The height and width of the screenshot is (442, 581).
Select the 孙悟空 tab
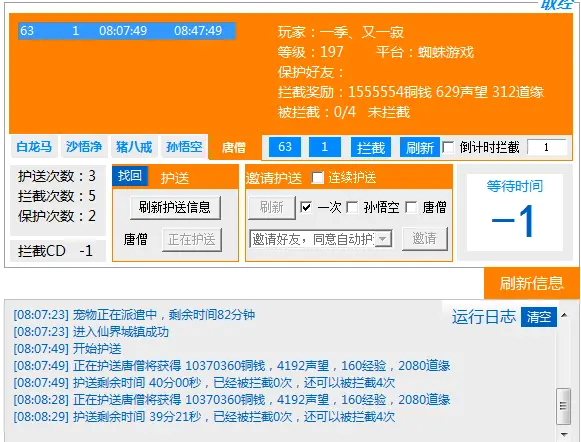[184, 147]
